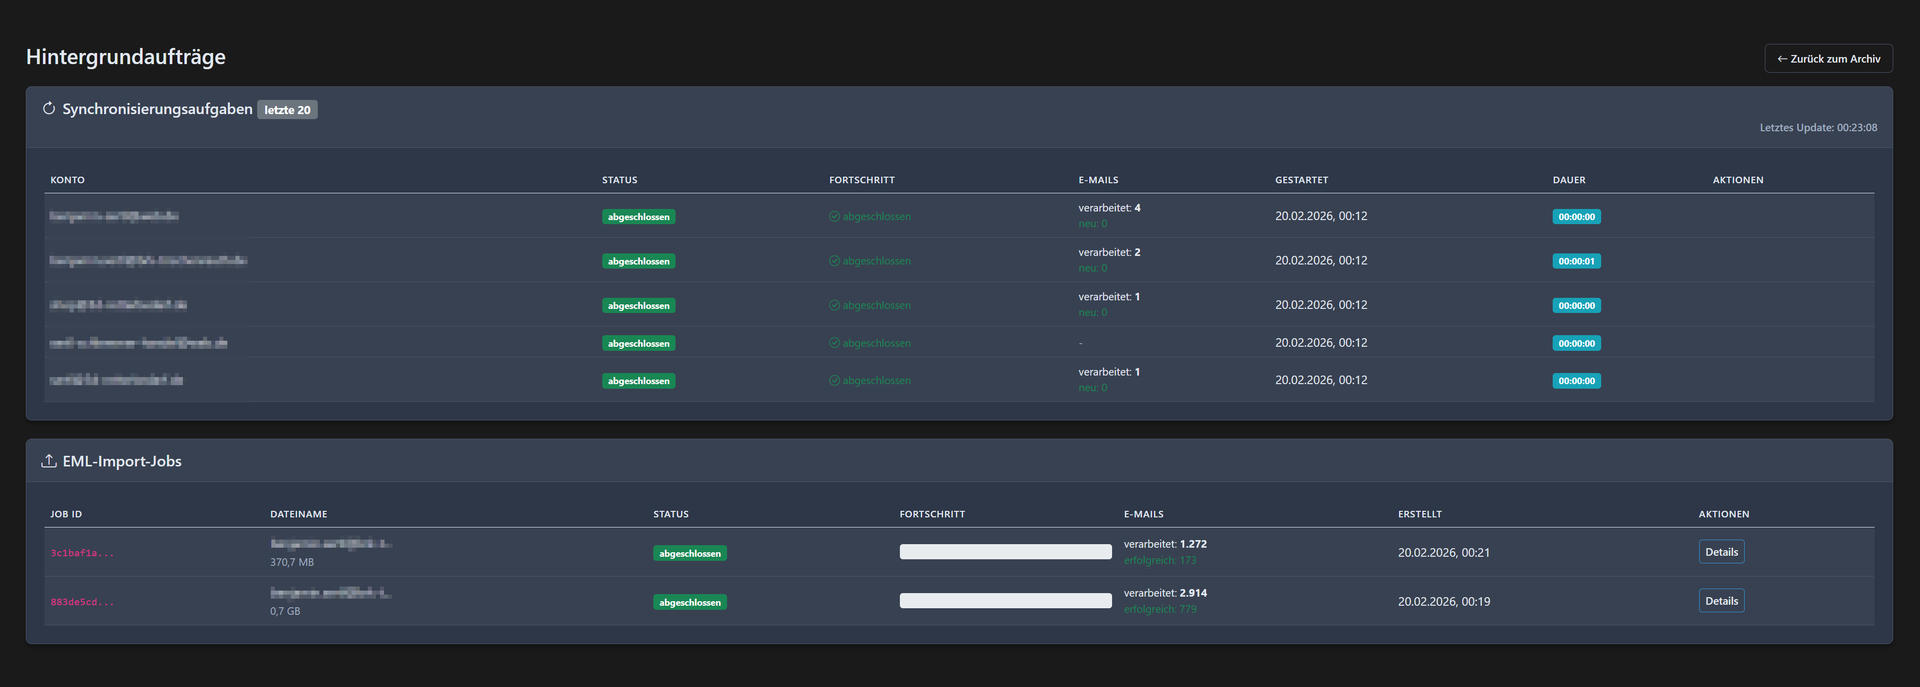Click the abgeschlossen status badge of job 883de5cd
This screenshot has width=1920, height=687.
pos(690,602)
